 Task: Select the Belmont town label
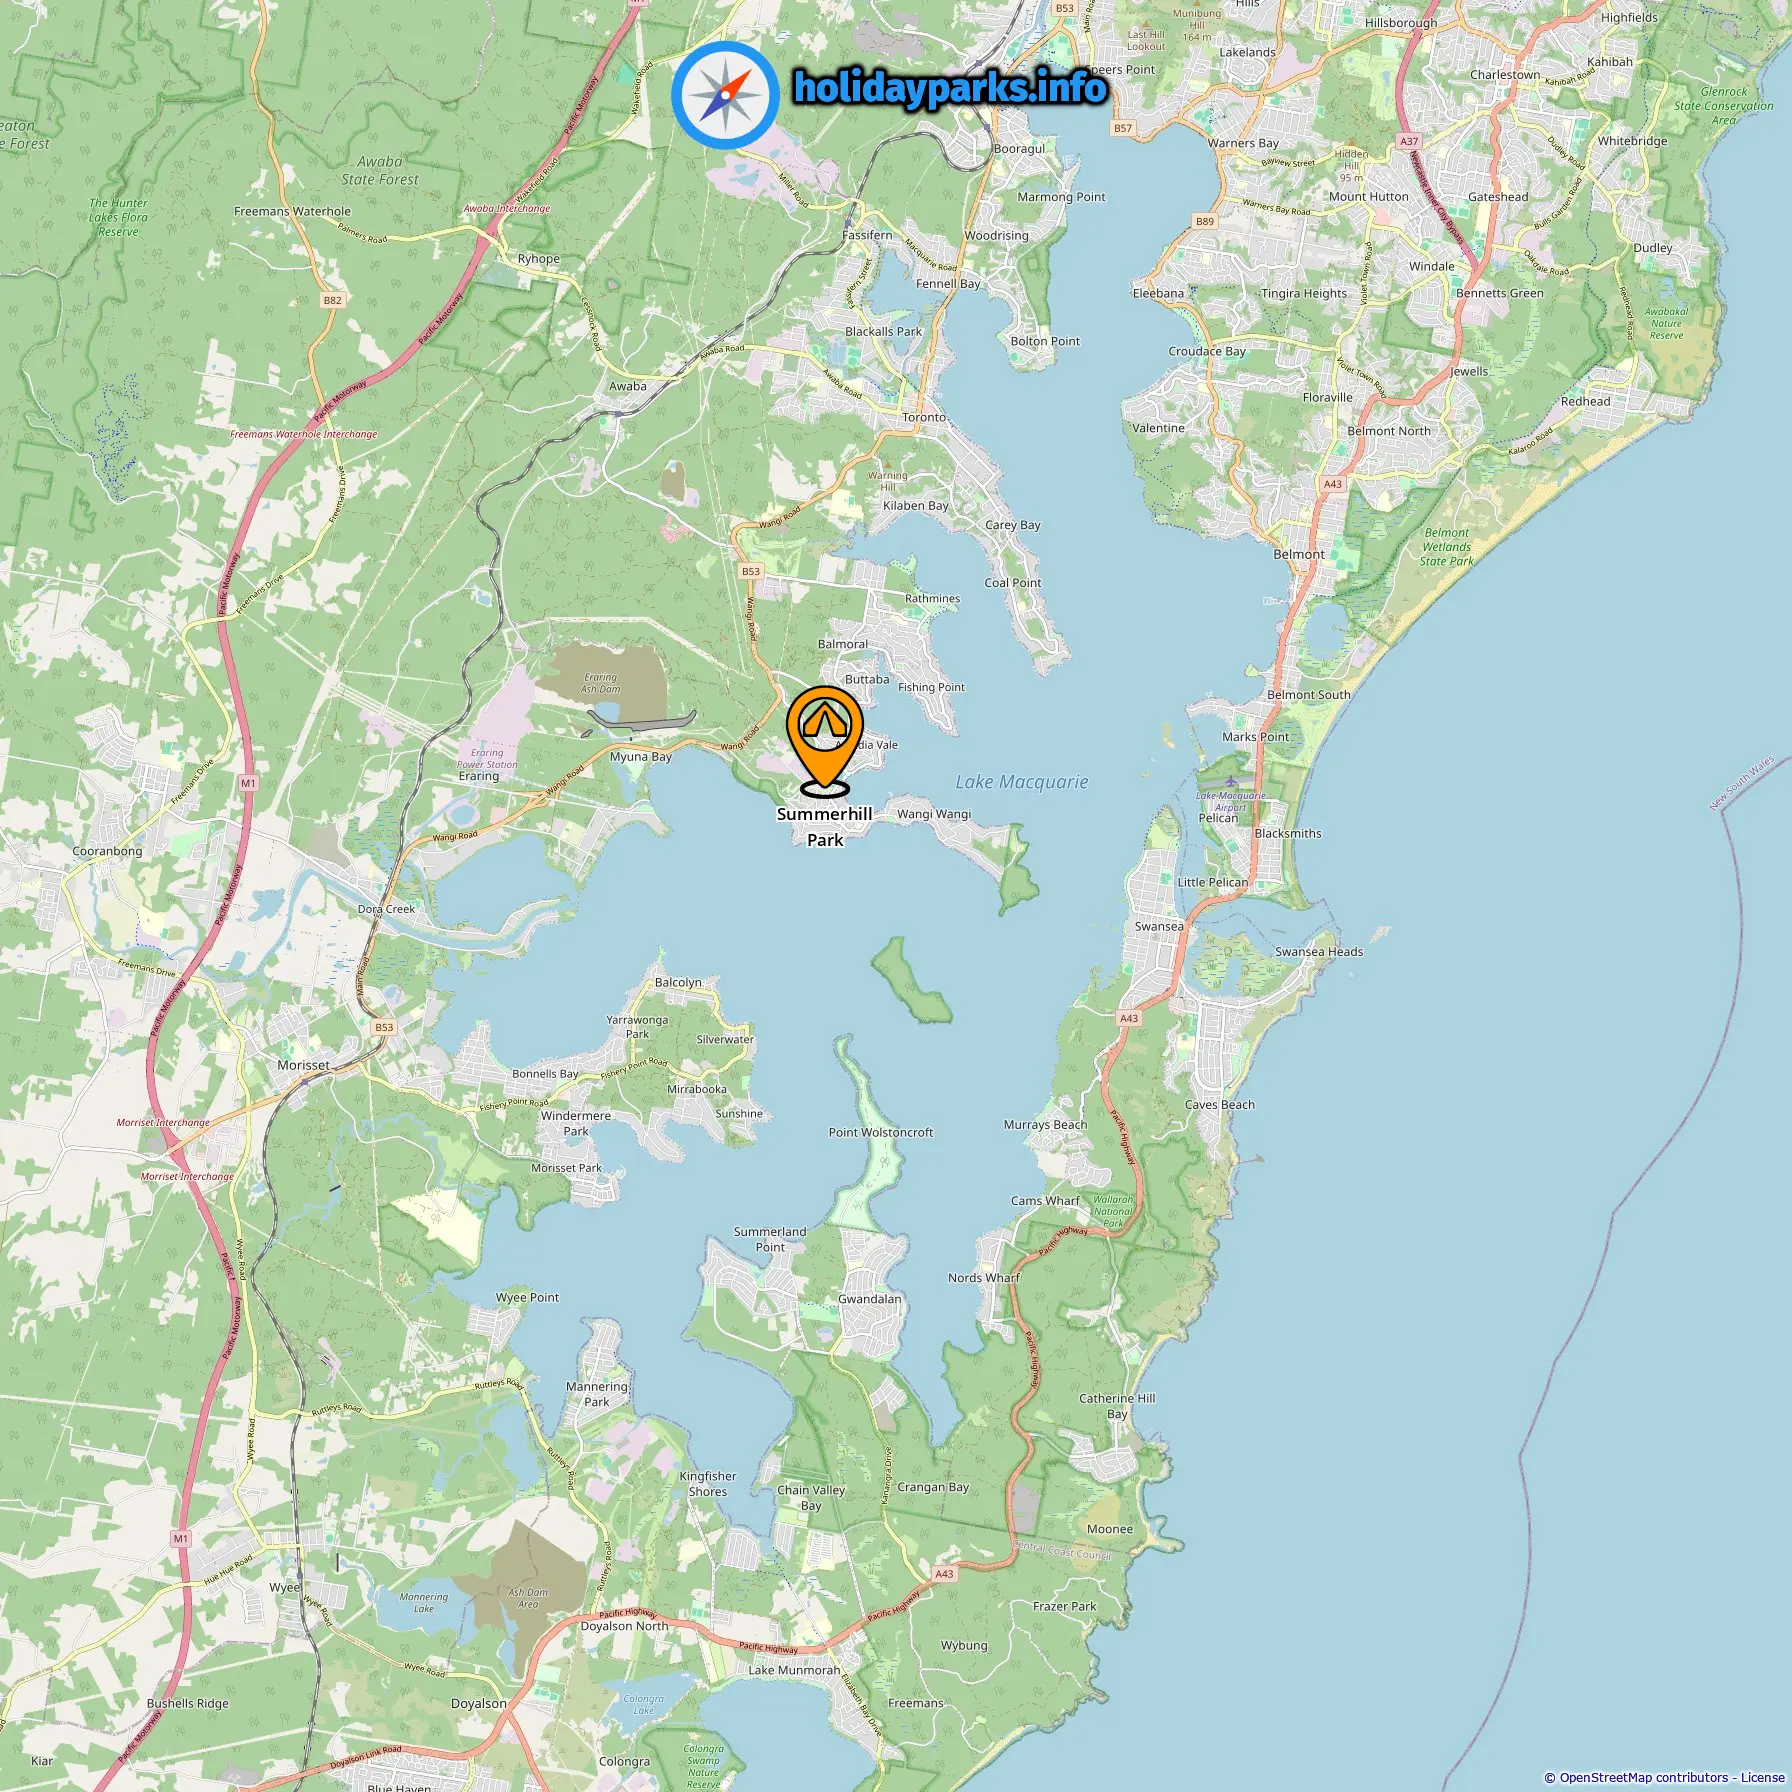tap(1298, 554)
